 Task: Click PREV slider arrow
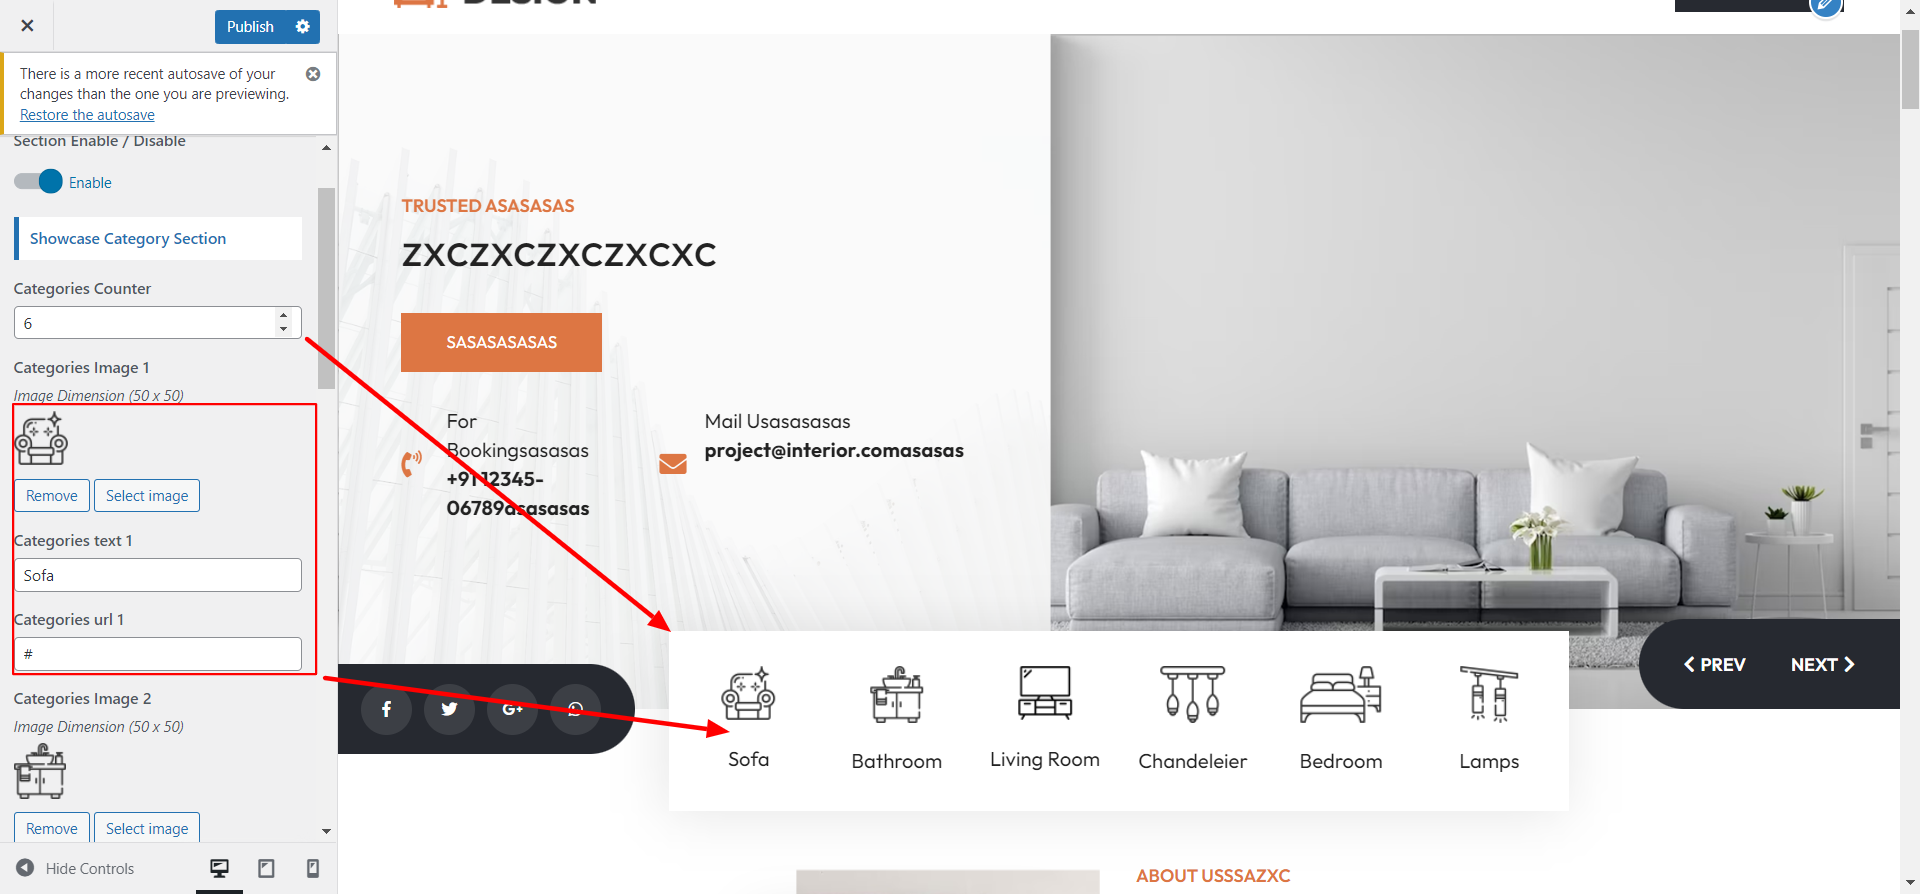click(1714, 665)
